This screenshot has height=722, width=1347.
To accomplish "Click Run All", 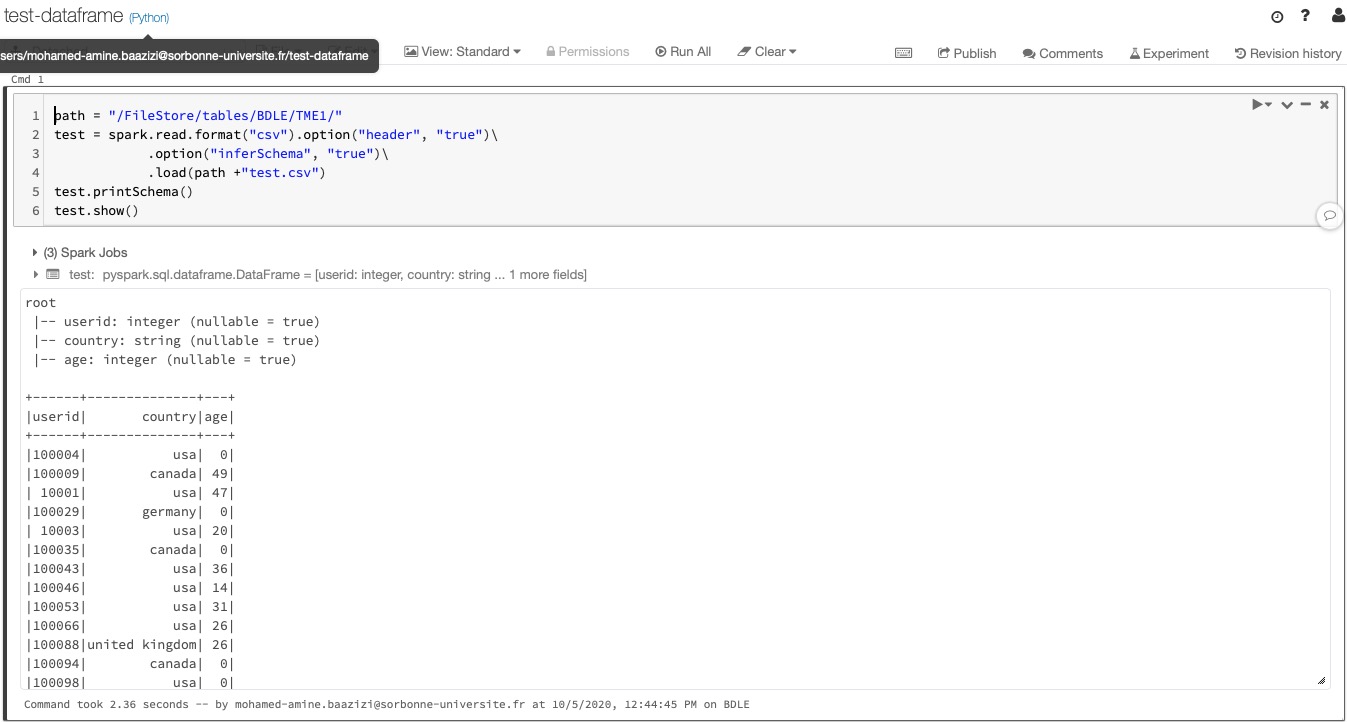I will (x=683, y=52).
